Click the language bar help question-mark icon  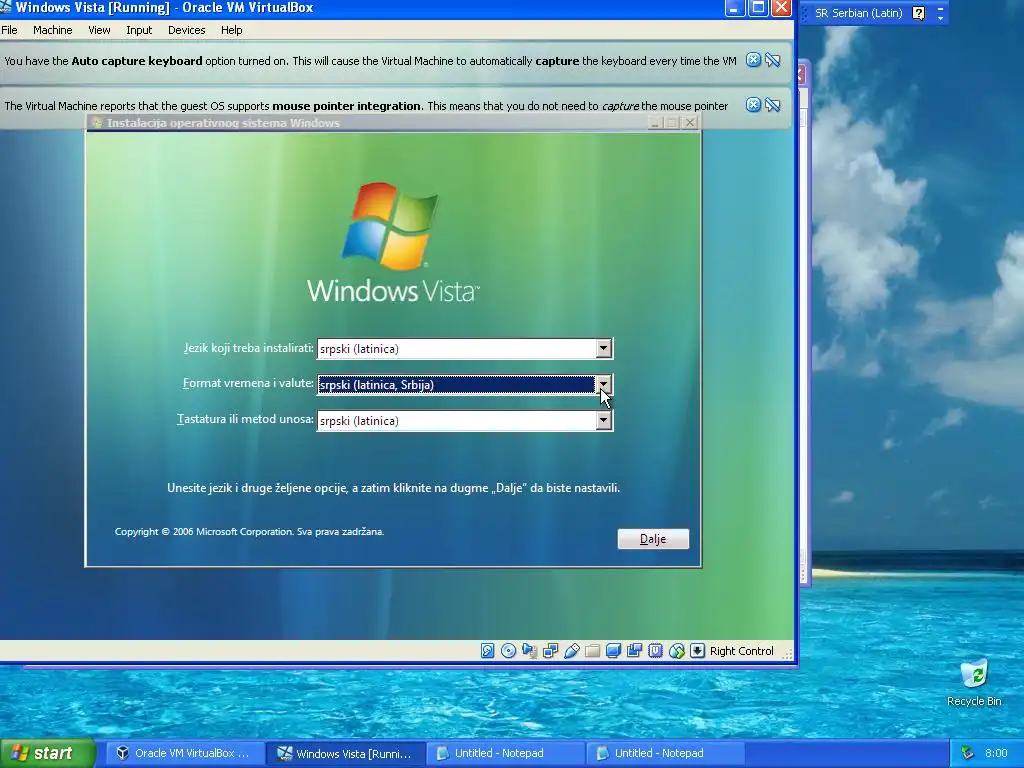pos(918,13)
